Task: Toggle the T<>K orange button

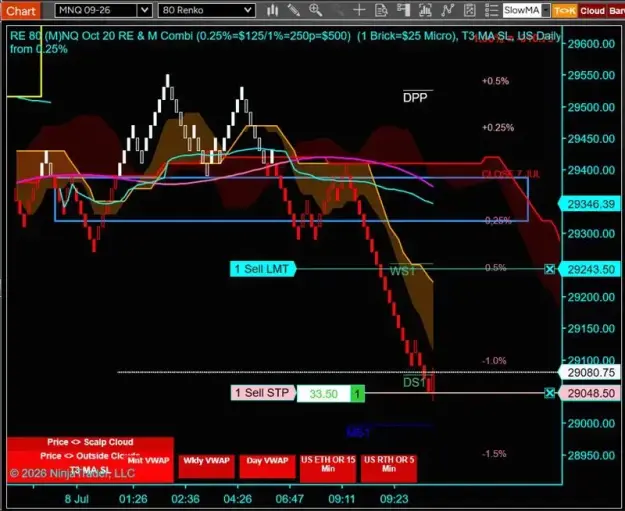Action: (565, 11)
